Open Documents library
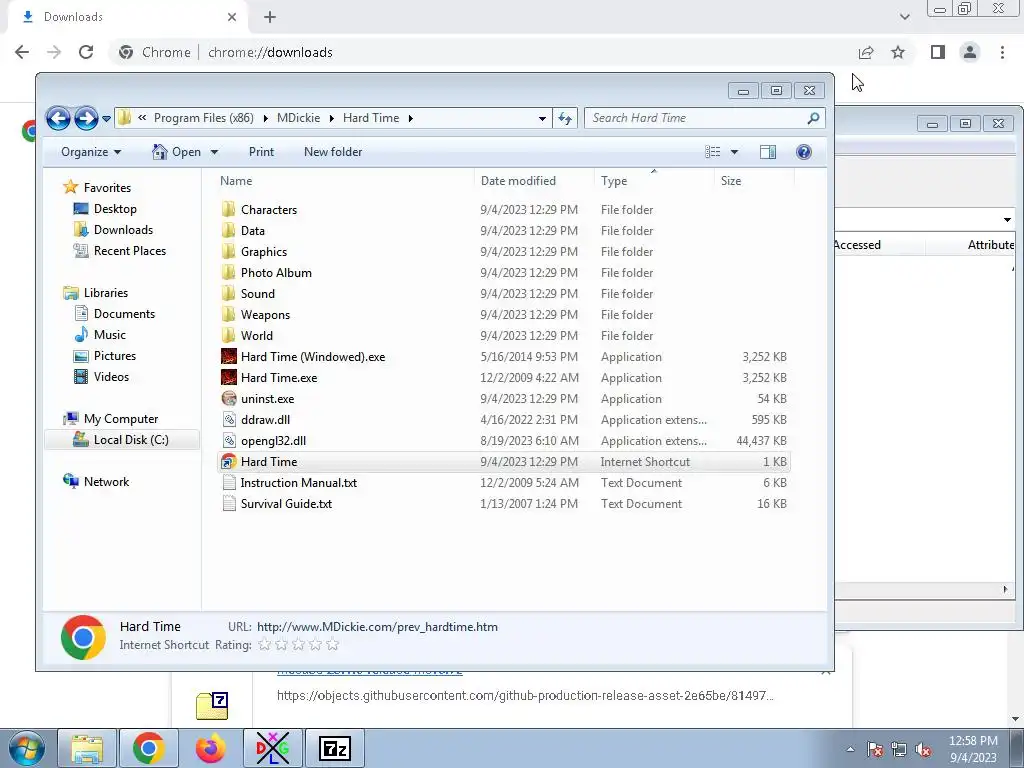Viewport: 1024px width, 768px height. click(124, 313)
